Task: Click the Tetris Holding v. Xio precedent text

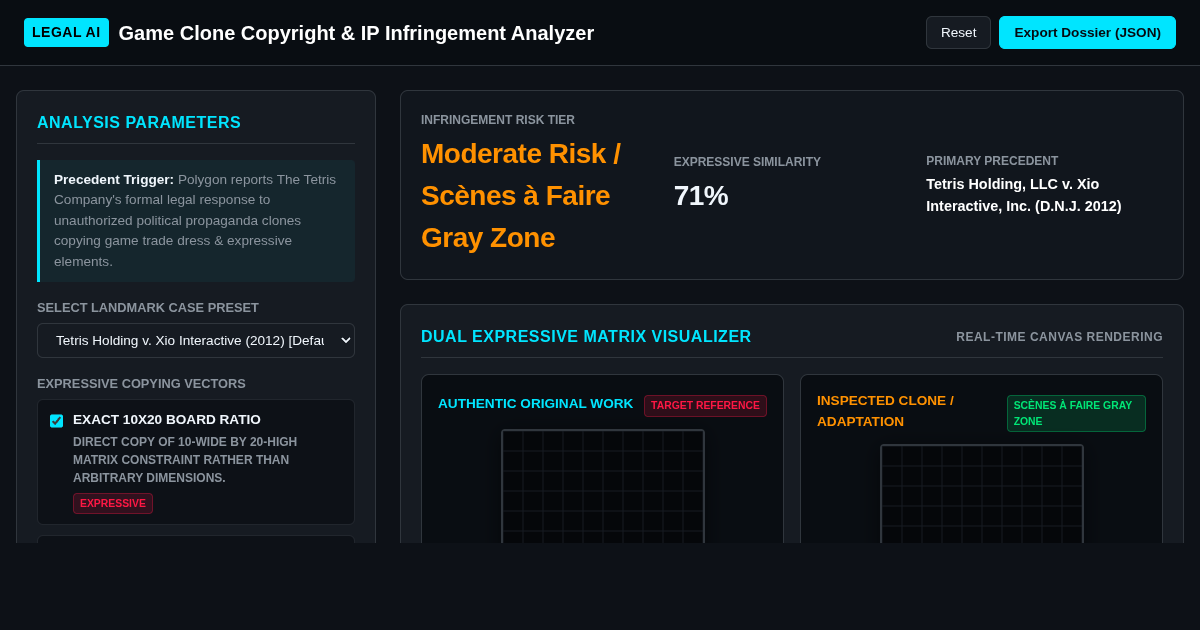Action: pyautogui.click(x=1024, y=195)
